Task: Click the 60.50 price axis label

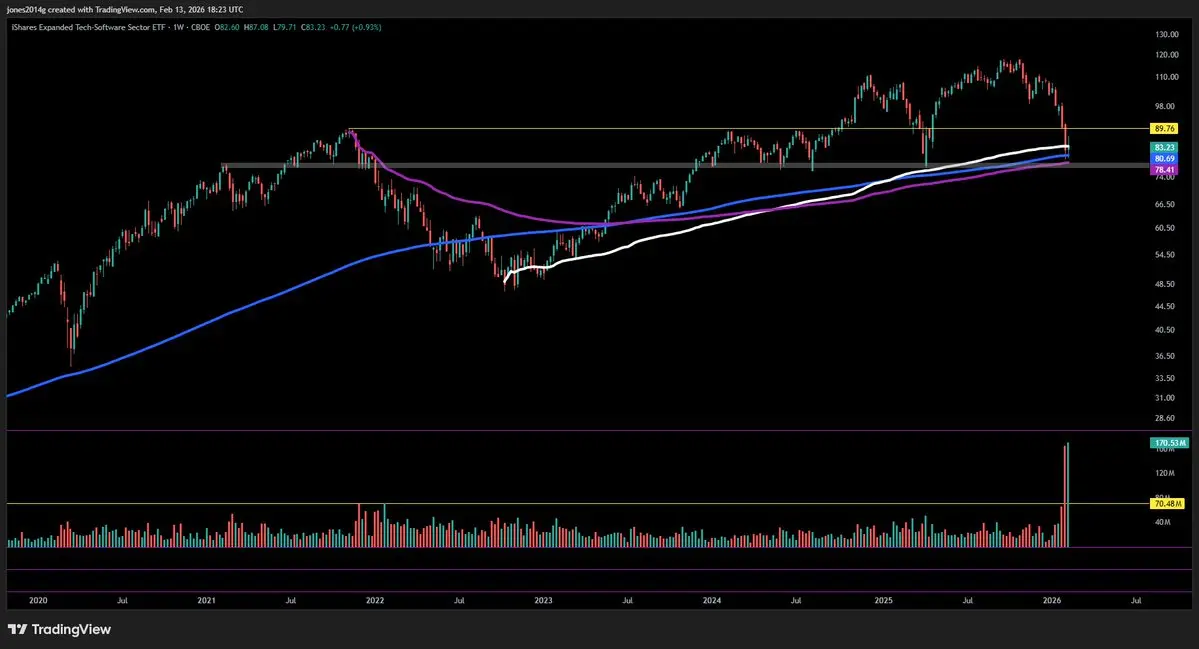Action: tap(1165, 228)
